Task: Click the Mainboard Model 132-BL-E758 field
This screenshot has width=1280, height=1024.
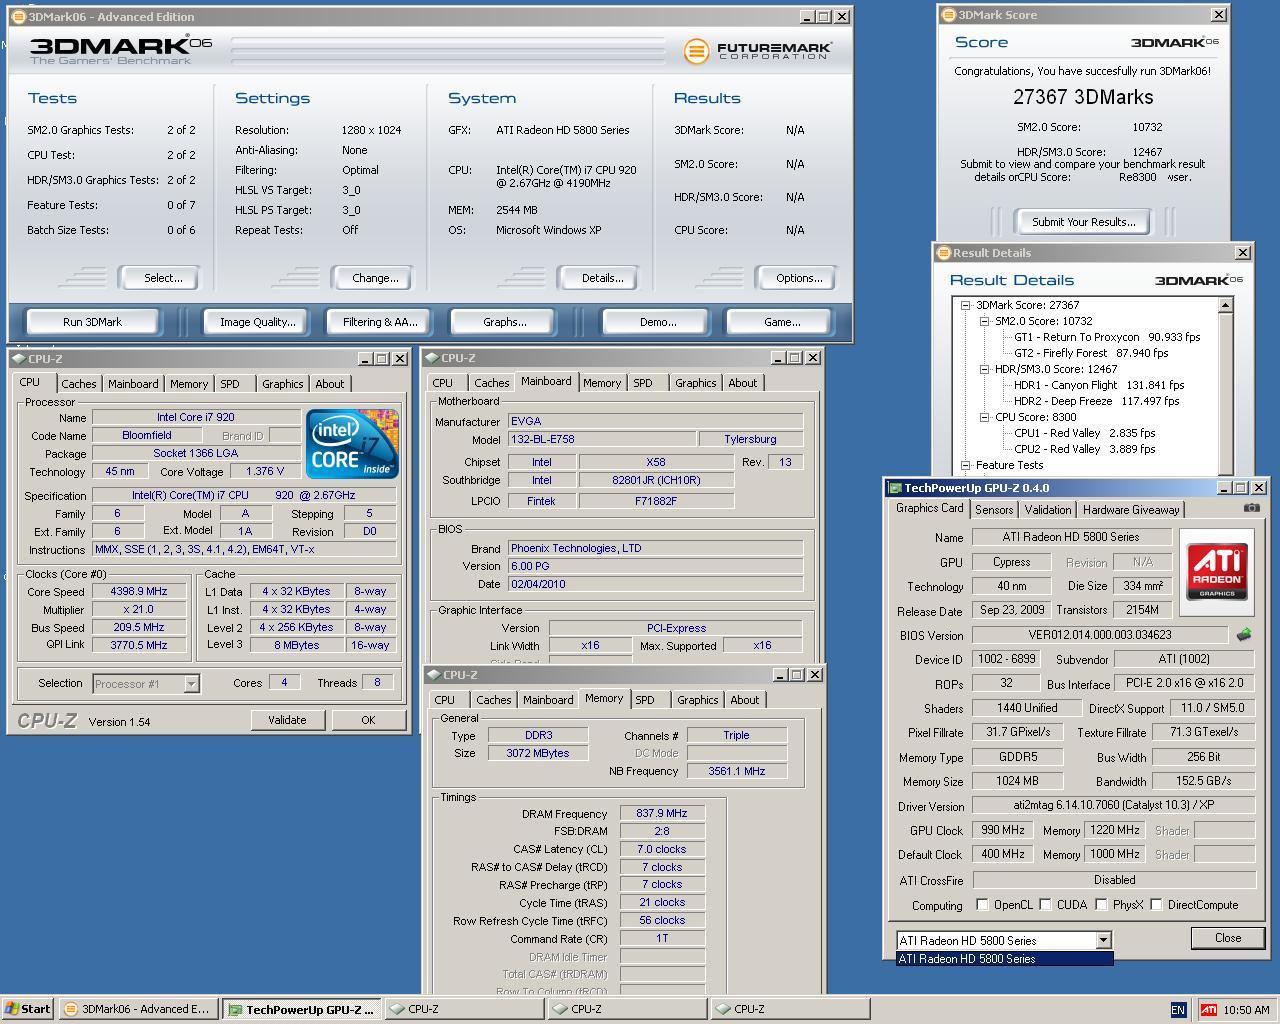Action: [x=601, y=439]
